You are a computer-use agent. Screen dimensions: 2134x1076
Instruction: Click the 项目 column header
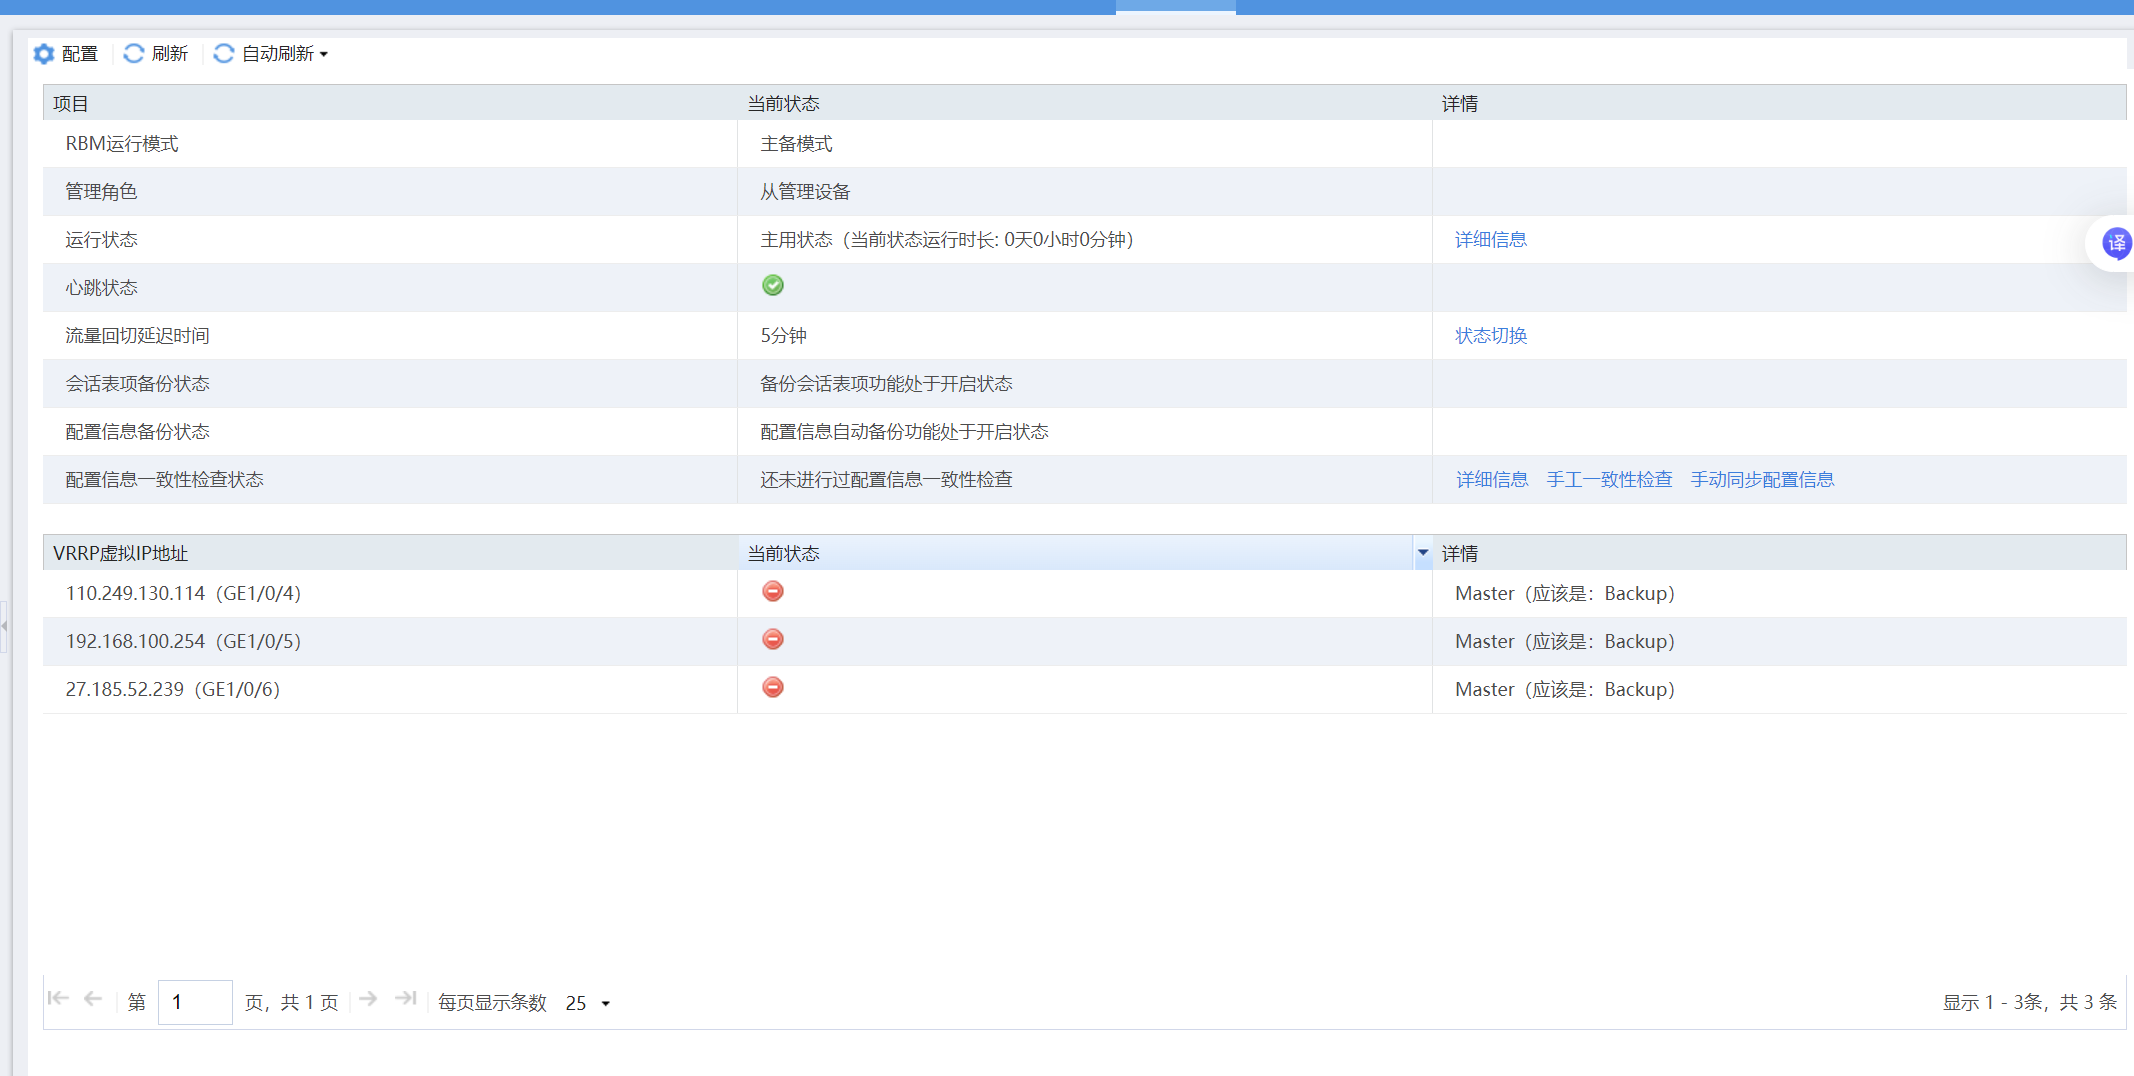390,103
